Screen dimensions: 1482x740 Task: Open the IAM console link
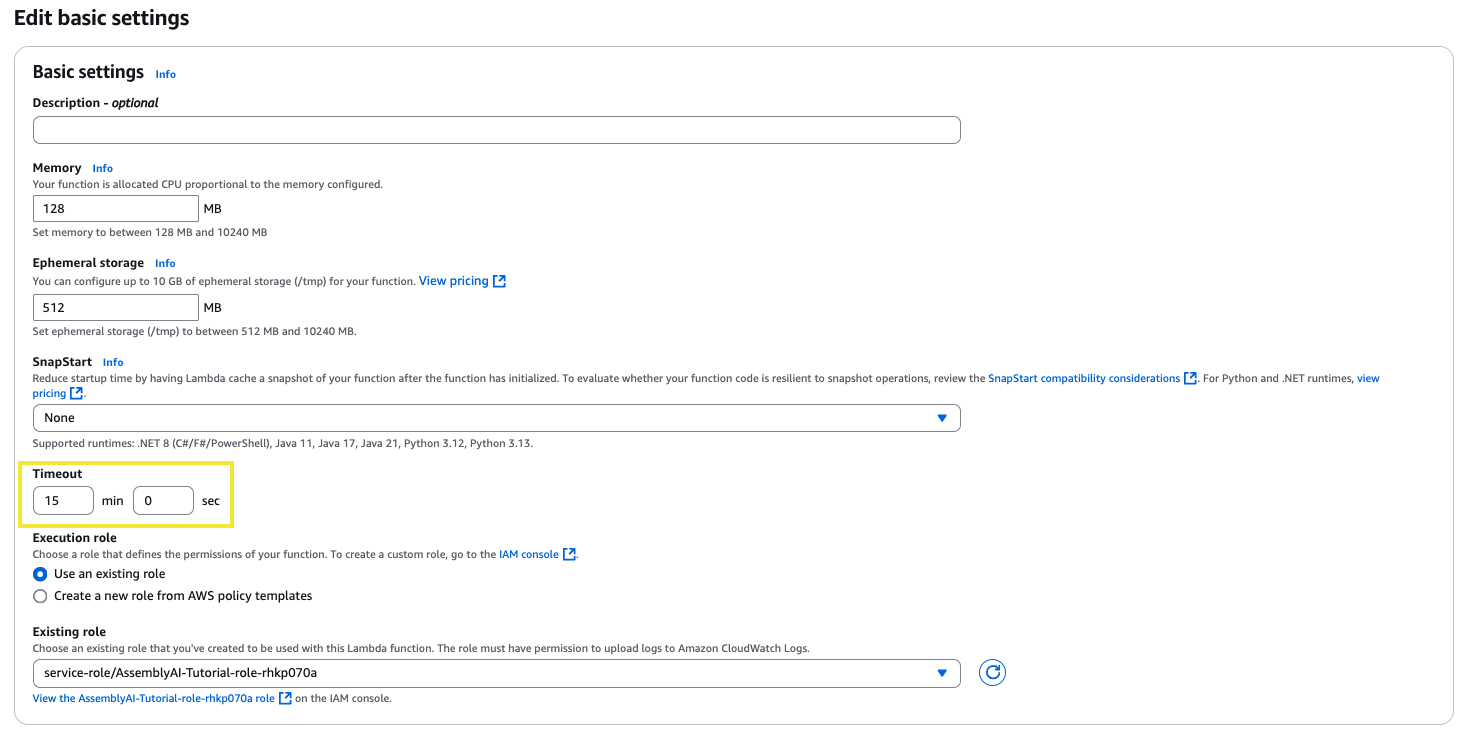(x=528, y=555)
